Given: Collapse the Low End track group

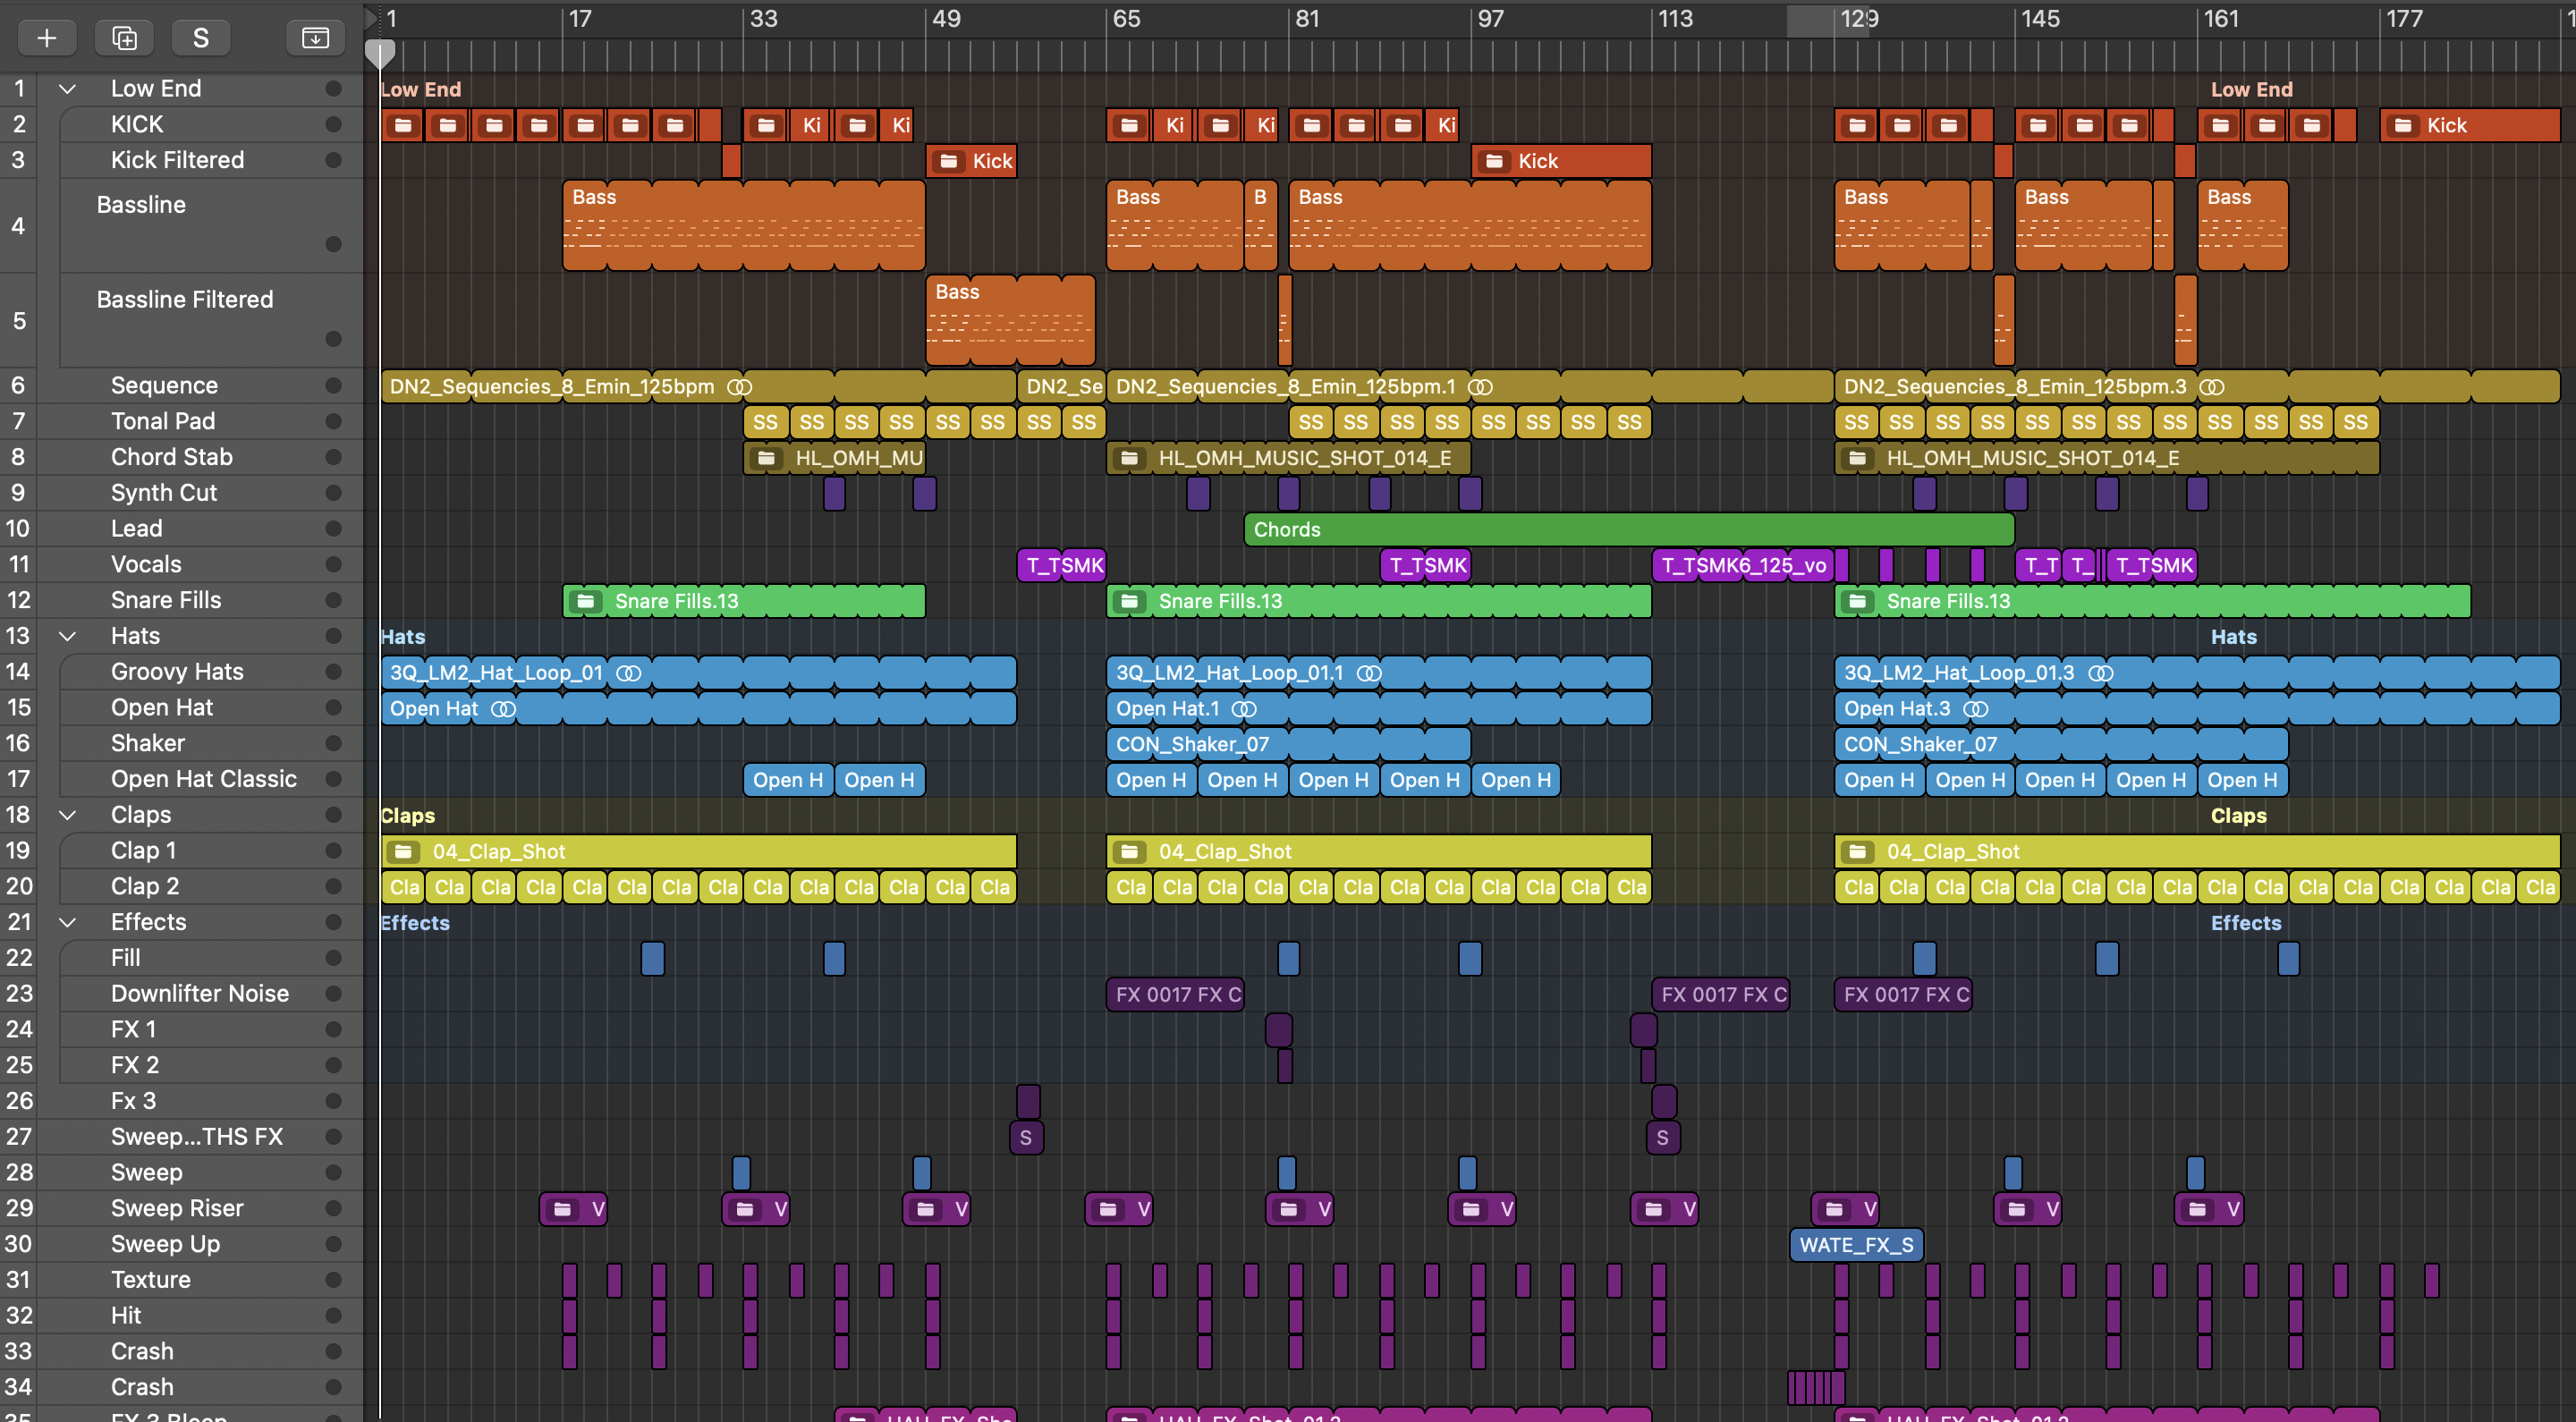Looking at the screenshot, I should pos(67,89).
